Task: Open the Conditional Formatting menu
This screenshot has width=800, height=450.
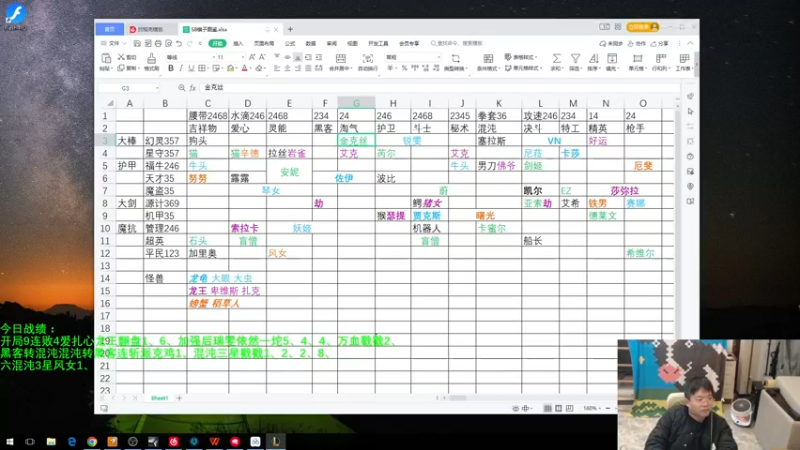Action: point(488,61)
